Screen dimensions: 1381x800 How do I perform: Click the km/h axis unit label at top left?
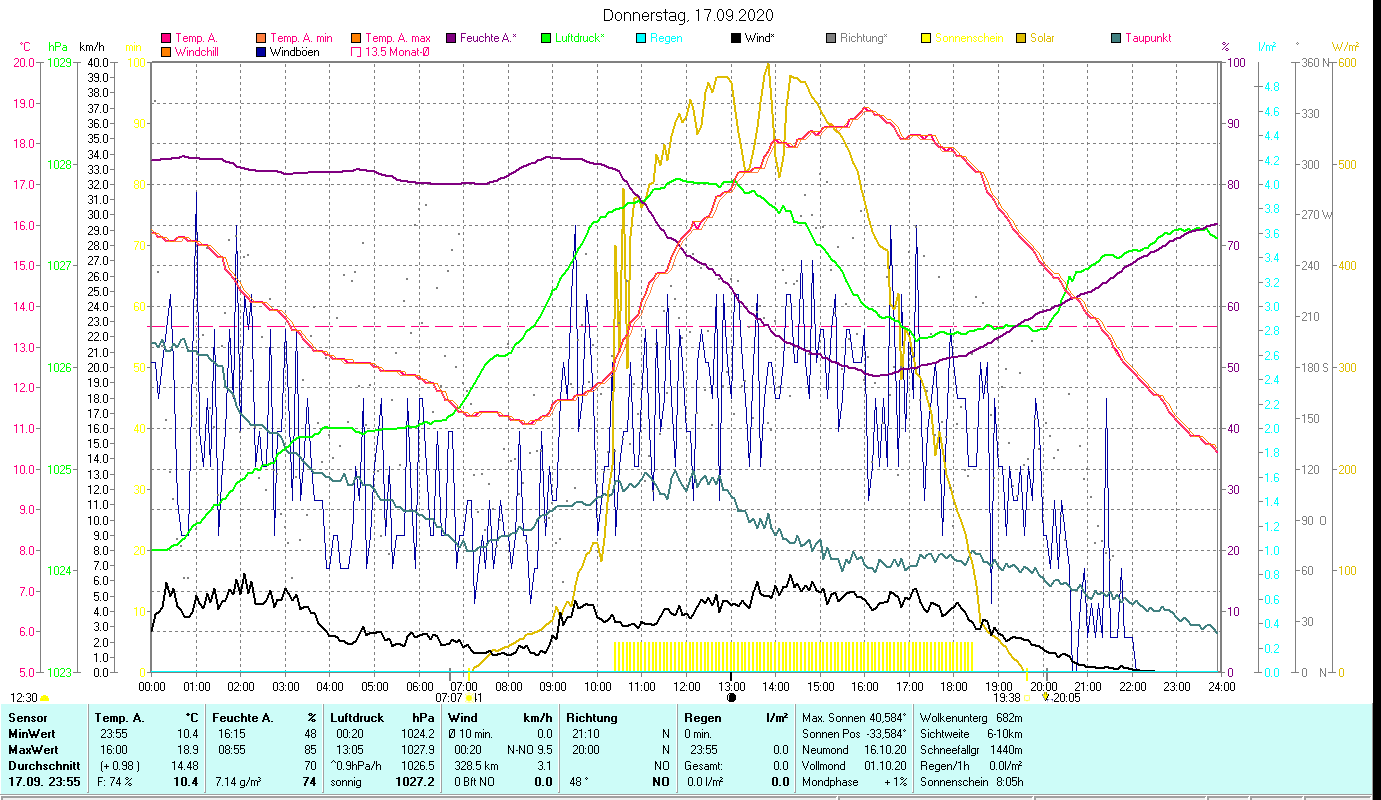(91, 47)
